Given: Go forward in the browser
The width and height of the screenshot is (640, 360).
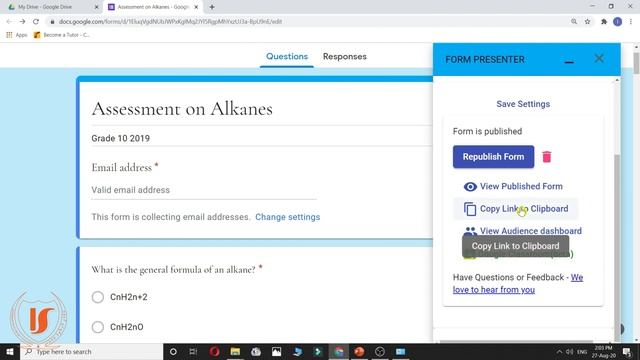Looking at the screenshot, I should (22, 22).
